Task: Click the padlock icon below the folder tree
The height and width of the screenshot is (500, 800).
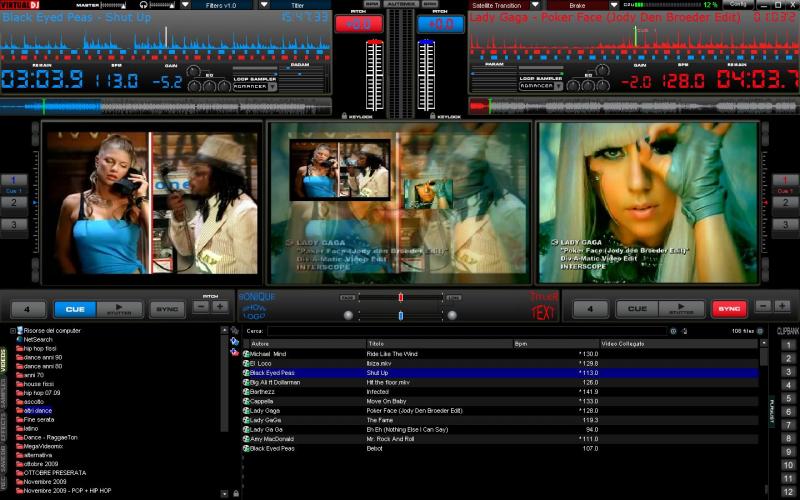Action: [235, 493]
